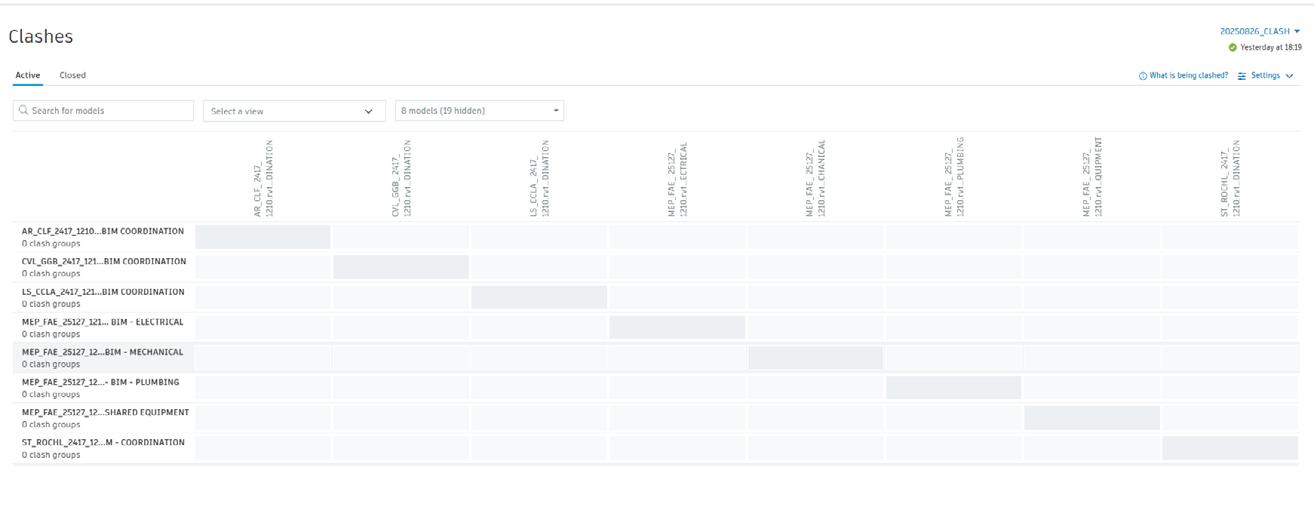This screenshot has width=1314, height=513.
Task: Click the Search for models field
Action: pos(110,111)
